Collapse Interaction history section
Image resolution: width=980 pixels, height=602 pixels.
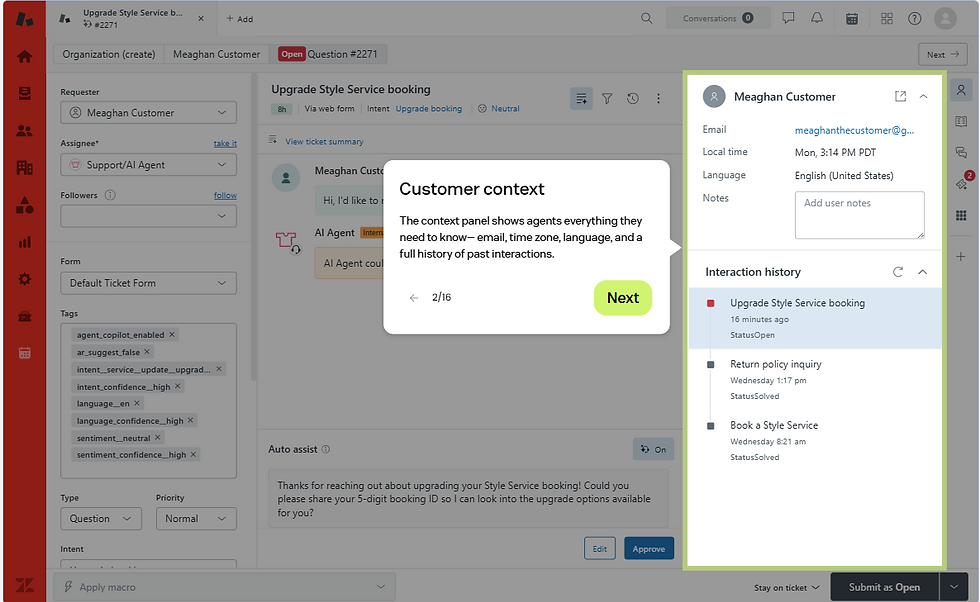click(922, 272)
